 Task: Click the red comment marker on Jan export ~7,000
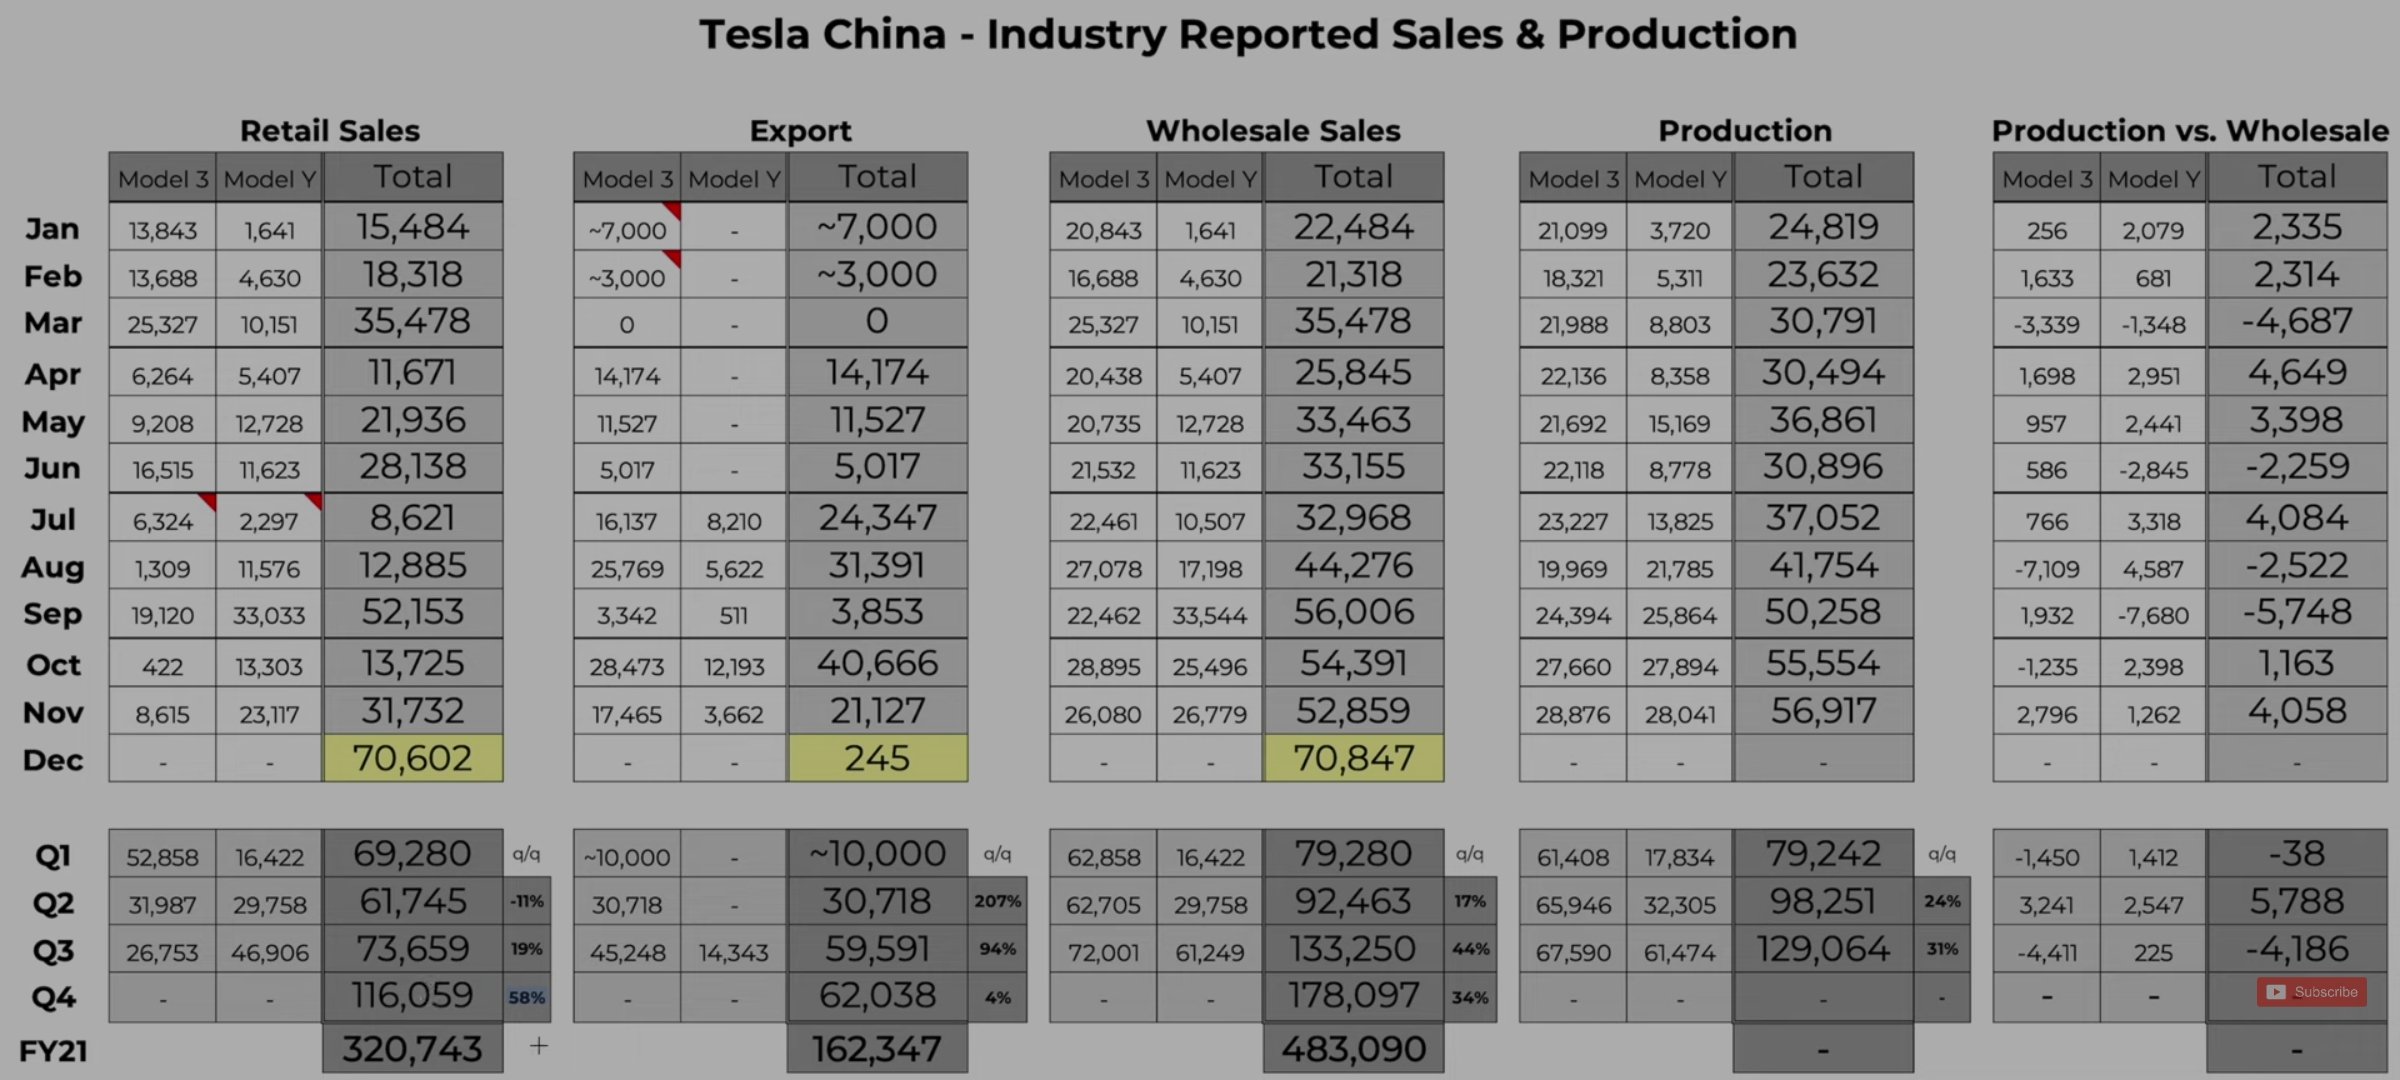tap(673, 210)
